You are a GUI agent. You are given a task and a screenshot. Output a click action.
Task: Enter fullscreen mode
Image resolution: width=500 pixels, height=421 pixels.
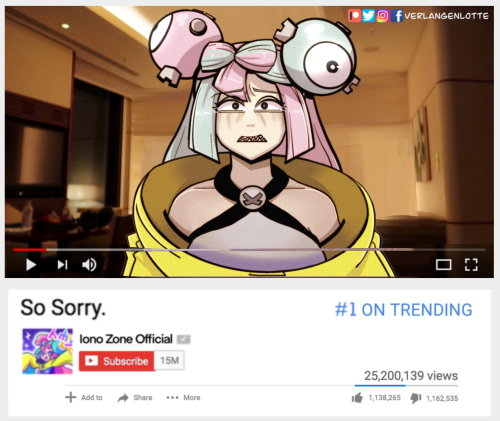471,265
